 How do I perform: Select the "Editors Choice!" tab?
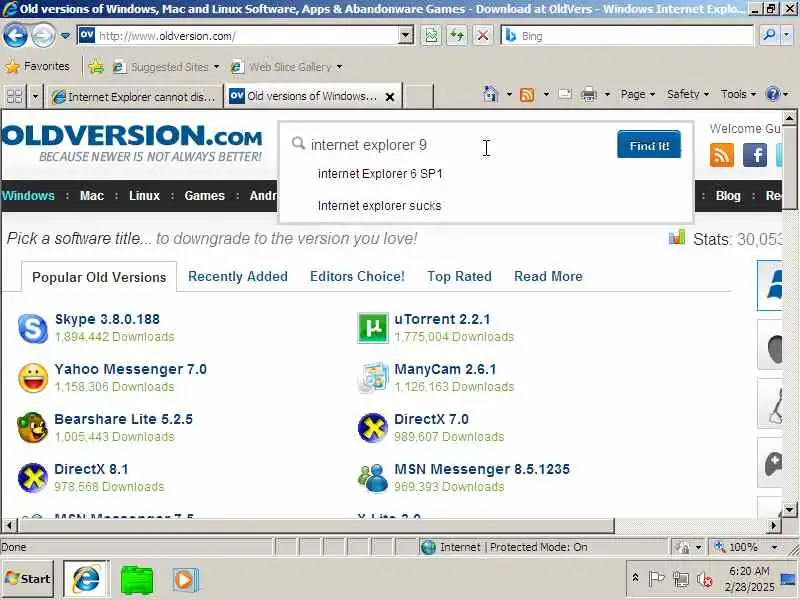click(x=357, y=277)
